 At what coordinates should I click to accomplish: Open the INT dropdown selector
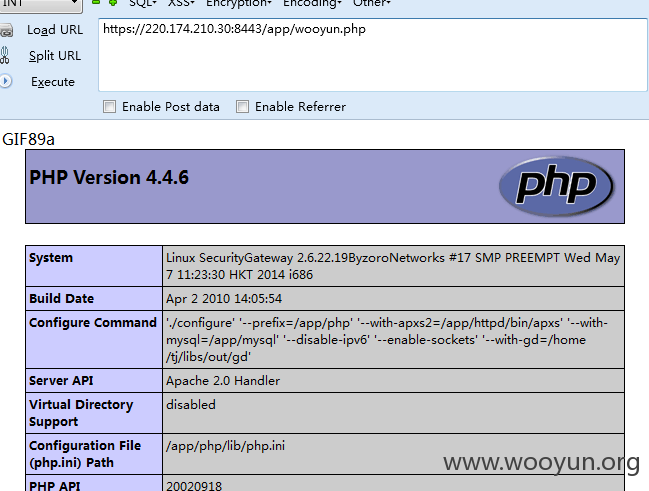[x=40, y=4]
